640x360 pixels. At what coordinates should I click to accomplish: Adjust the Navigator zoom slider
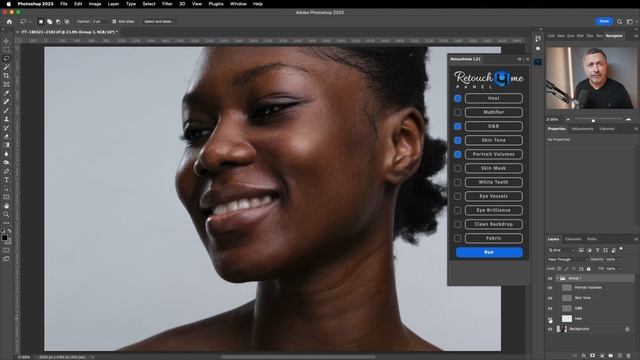[593, 120]
